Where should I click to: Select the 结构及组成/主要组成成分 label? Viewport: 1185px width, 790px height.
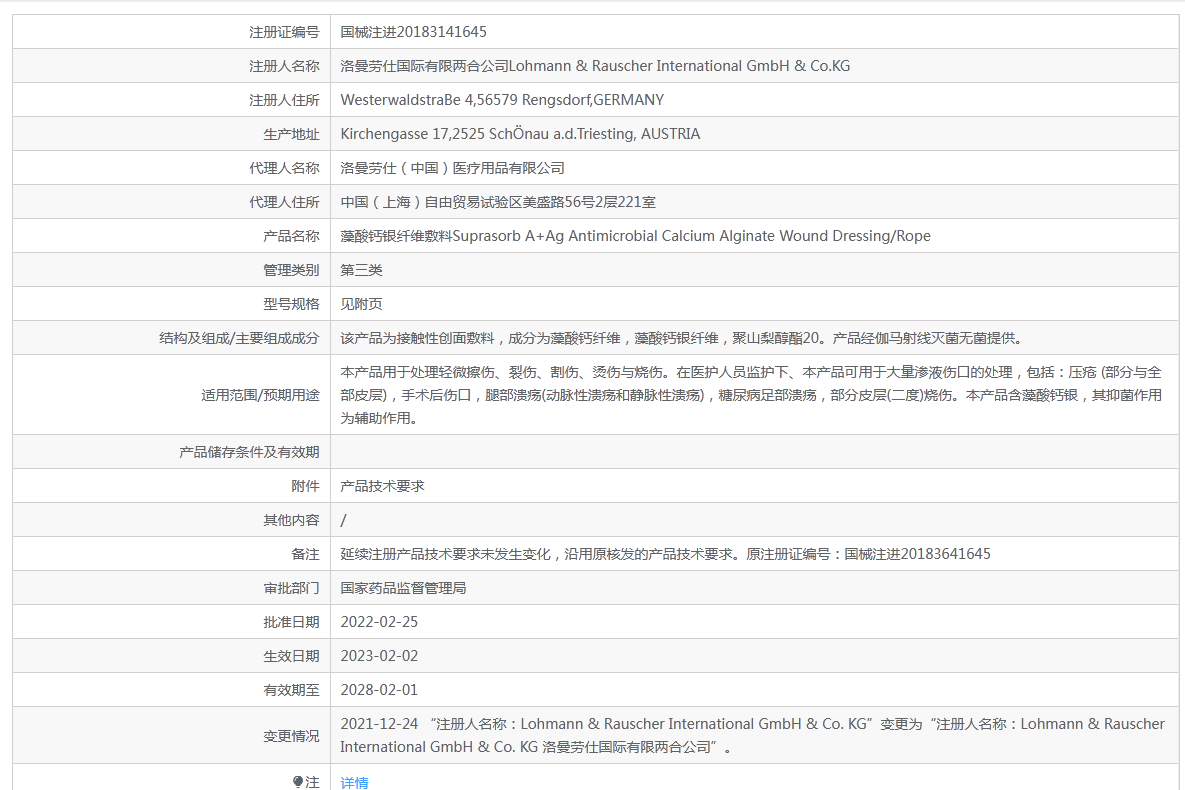[239, 338]
